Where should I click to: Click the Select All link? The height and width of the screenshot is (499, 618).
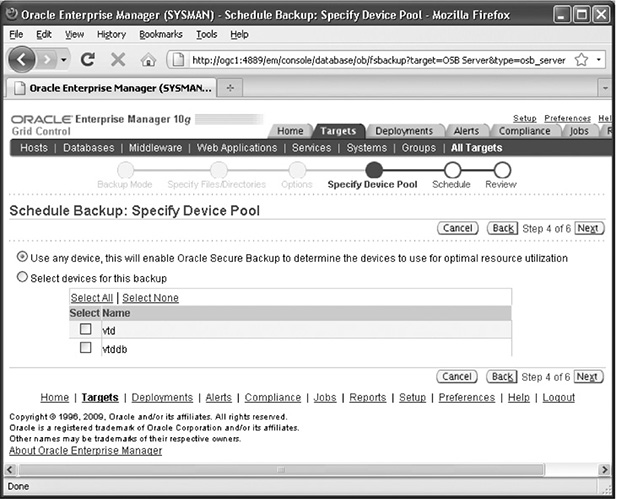point(92,298)
